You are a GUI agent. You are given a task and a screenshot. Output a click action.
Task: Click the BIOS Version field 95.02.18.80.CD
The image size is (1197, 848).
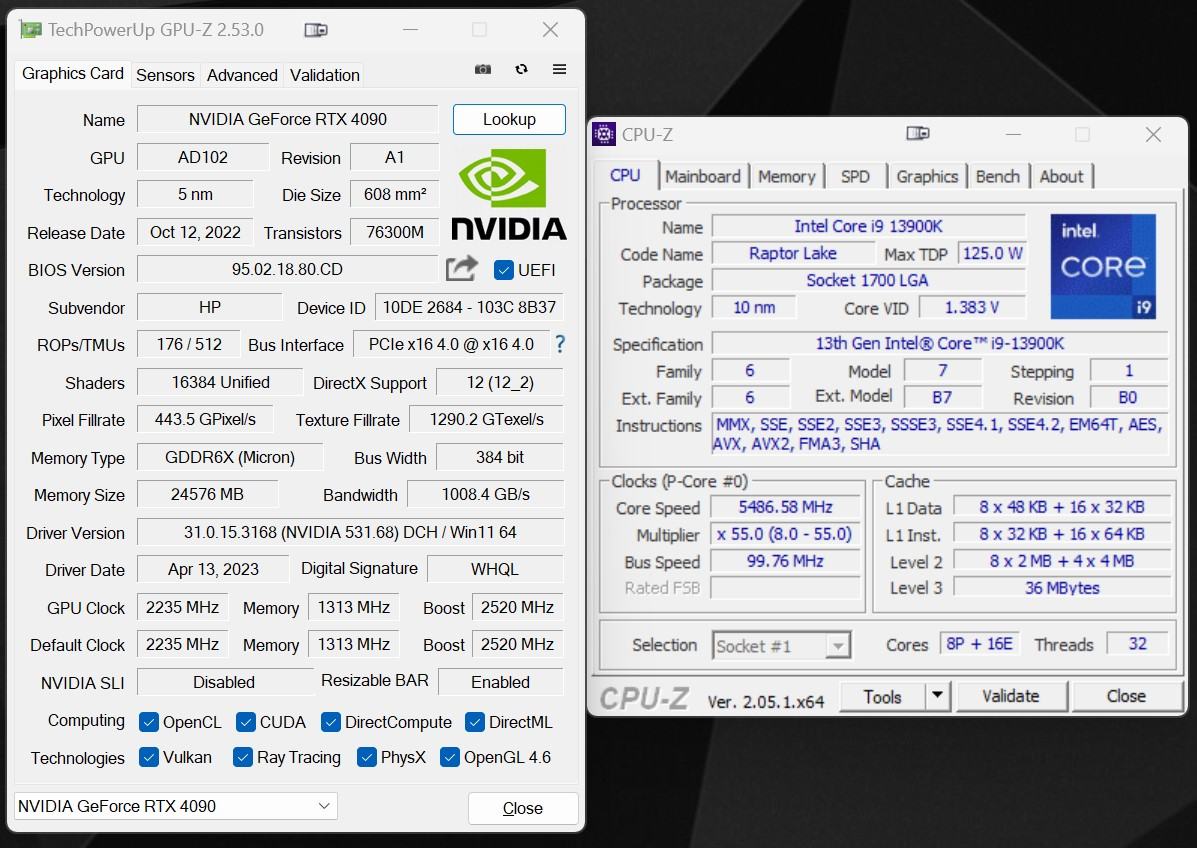pyautogui.click(x=288, y=269)
